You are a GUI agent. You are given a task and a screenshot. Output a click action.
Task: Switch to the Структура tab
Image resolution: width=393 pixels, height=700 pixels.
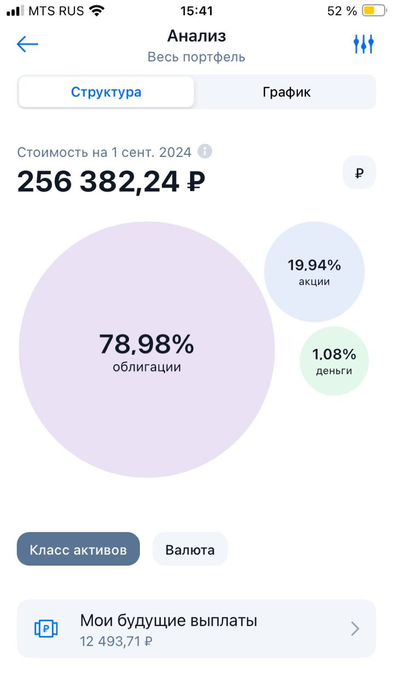(x=106, y=92)
